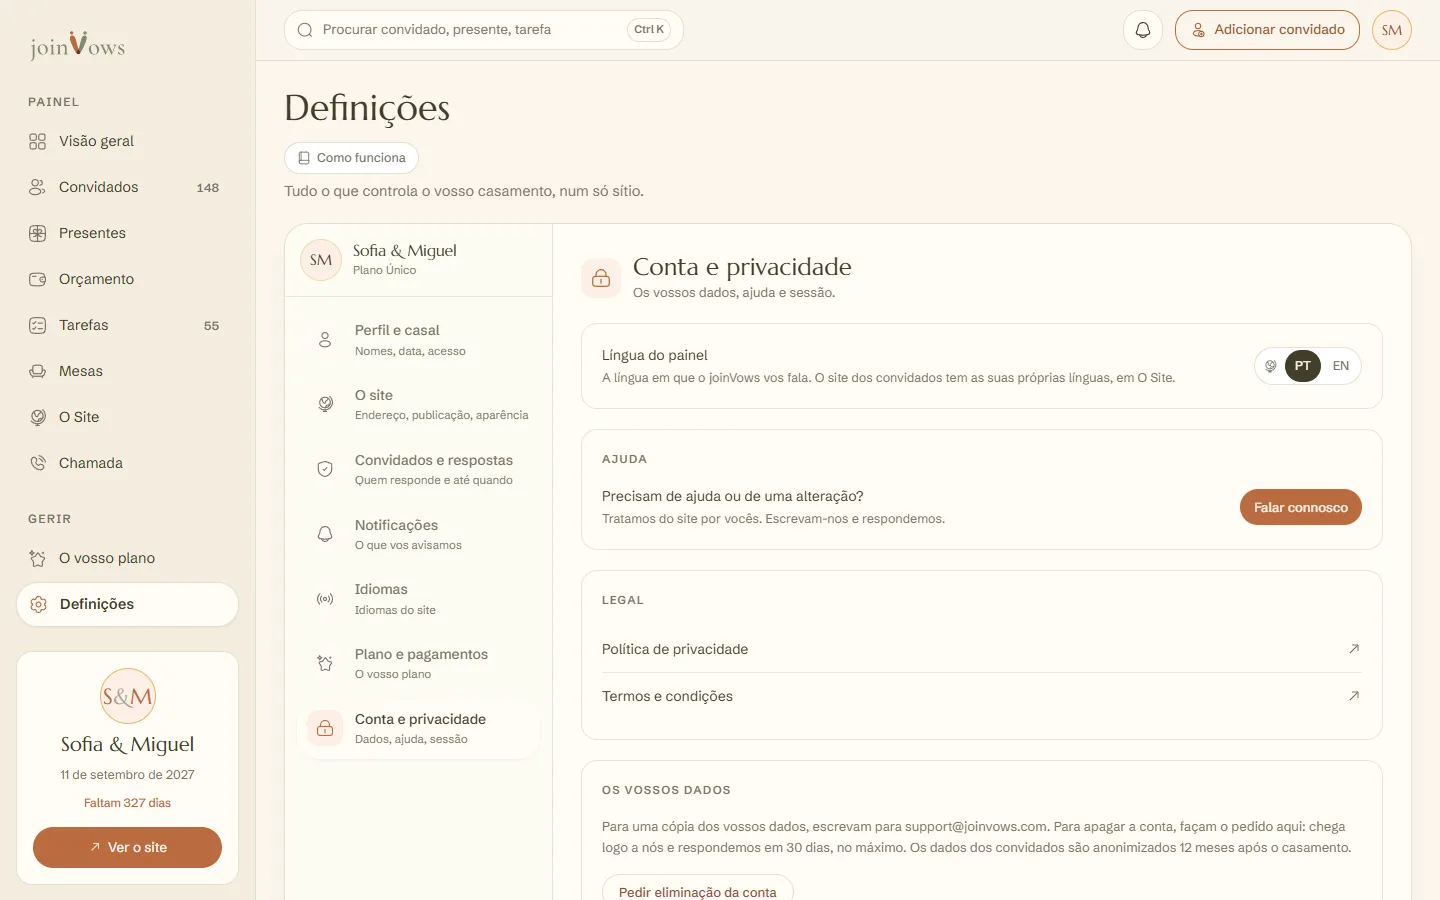Click Falar connosco button
The height and width of the screenshot is (900, 1440).
pyautogui.click(x=1301, y=507)
